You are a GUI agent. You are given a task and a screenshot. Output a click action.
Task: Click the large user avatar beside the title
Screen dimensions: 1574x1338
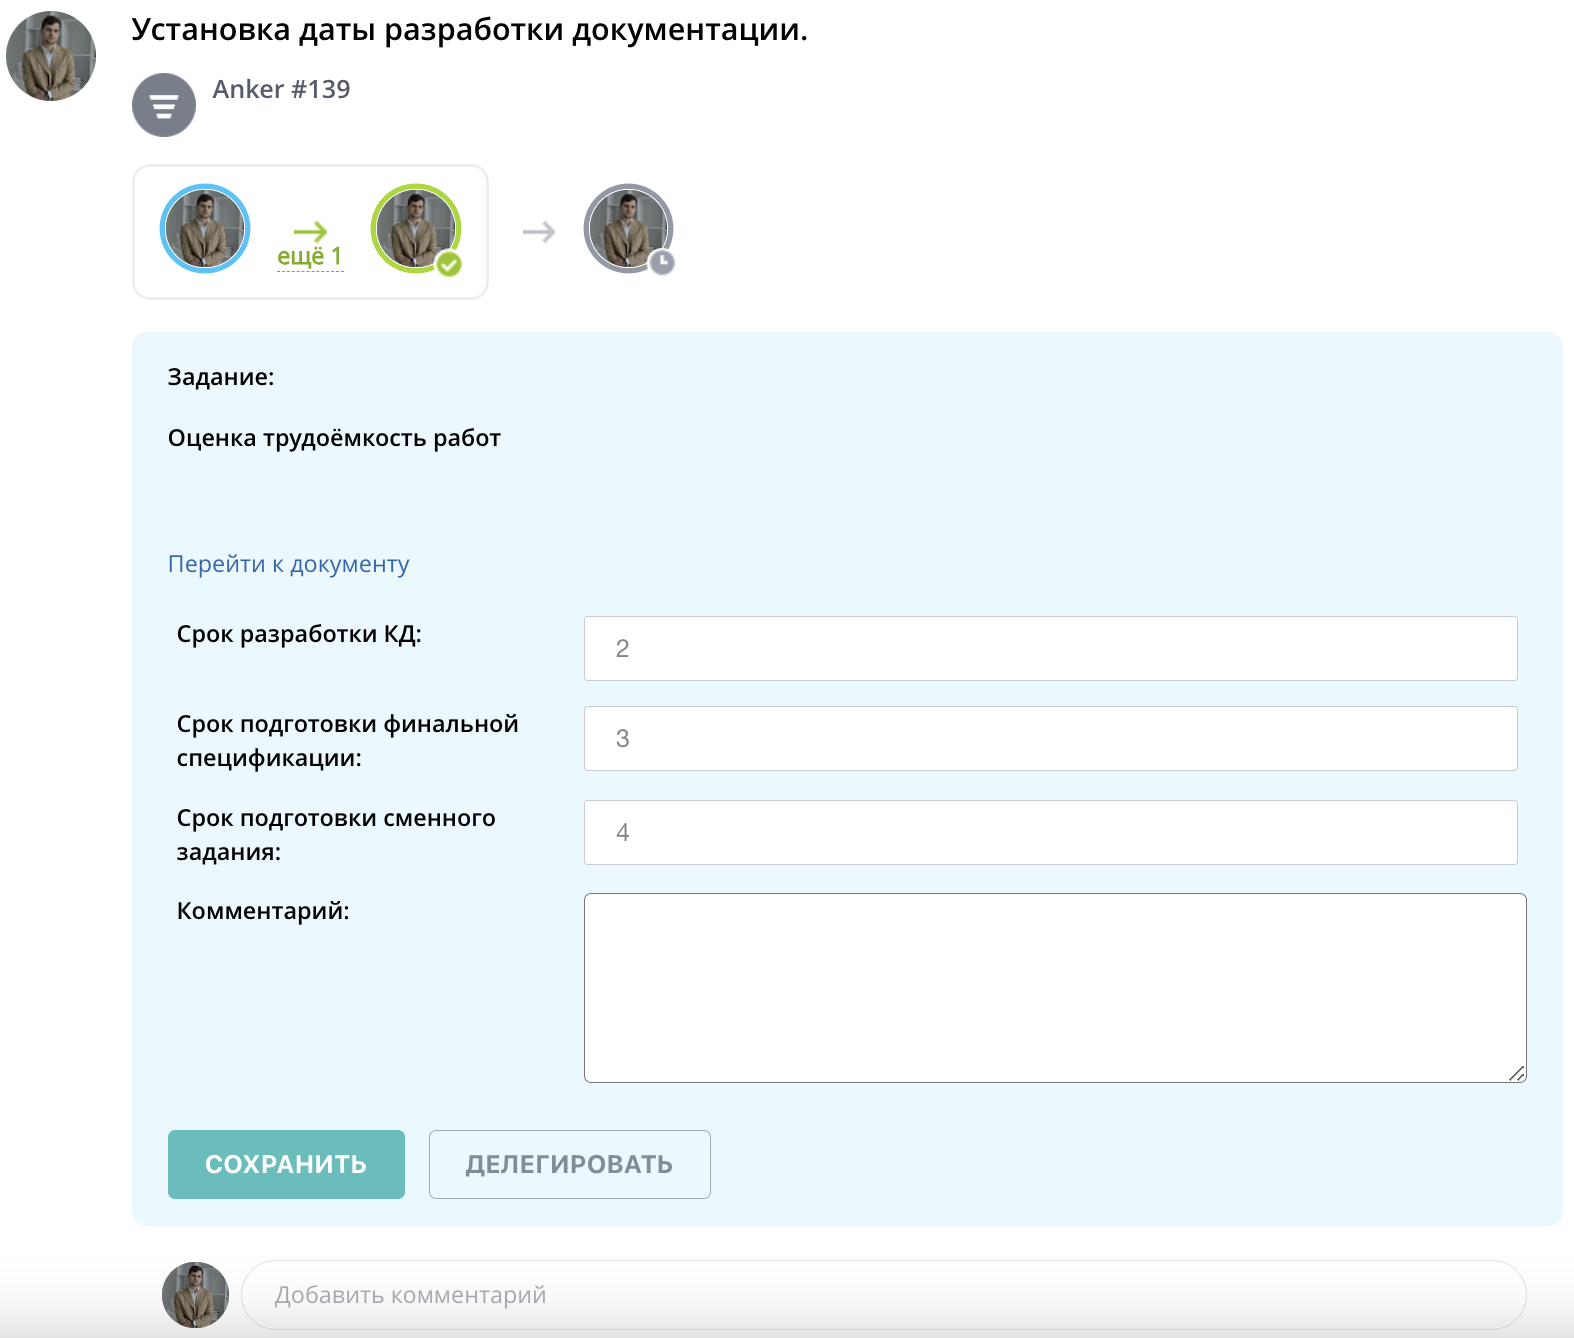51,56
